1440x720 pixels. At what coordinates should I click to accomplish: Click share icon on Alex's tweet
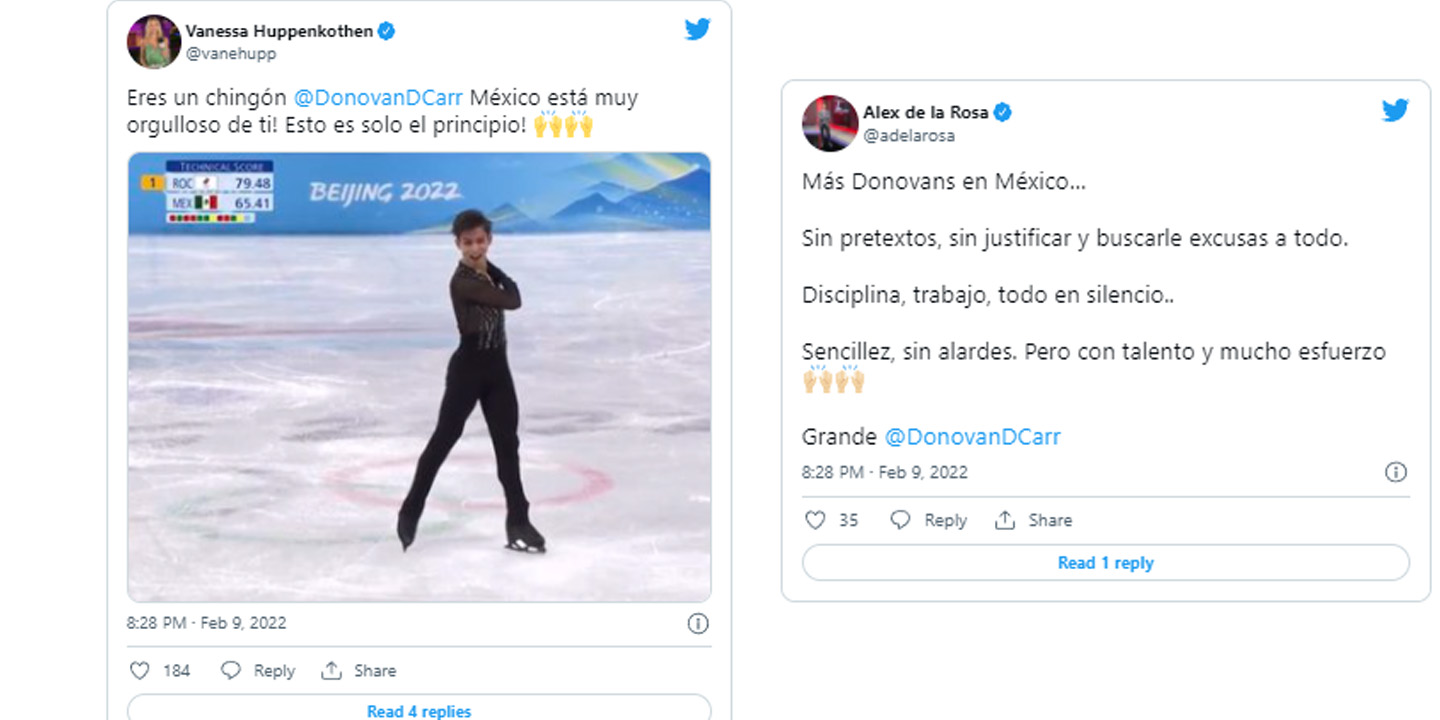(1005, 520)
